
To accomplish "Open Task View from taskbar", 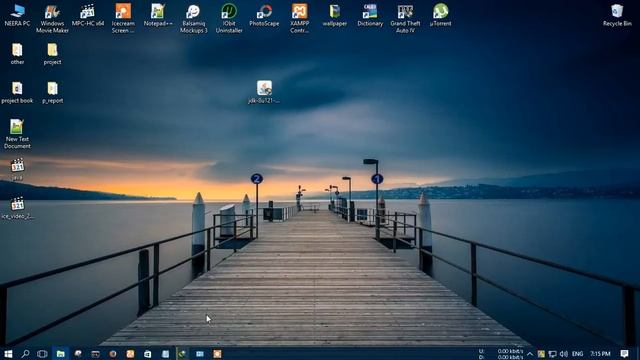I will (42, 353).
